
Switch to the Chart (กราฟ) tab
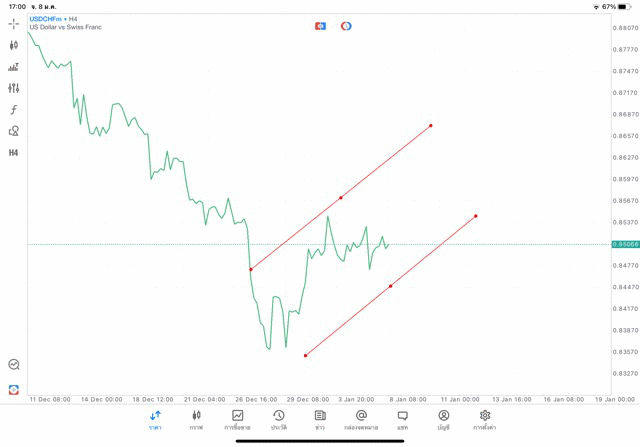point(196,419)
